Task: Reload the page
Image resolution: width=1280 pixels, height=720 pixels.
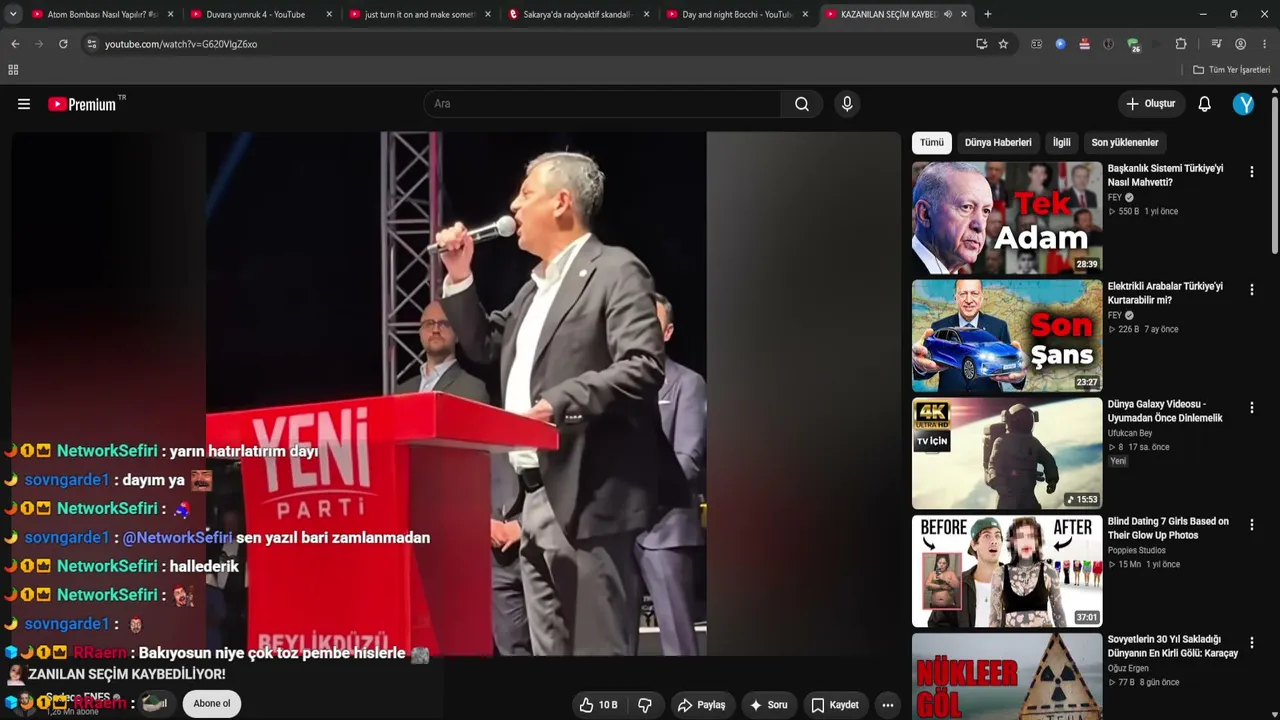Action: tap(63, 44)
